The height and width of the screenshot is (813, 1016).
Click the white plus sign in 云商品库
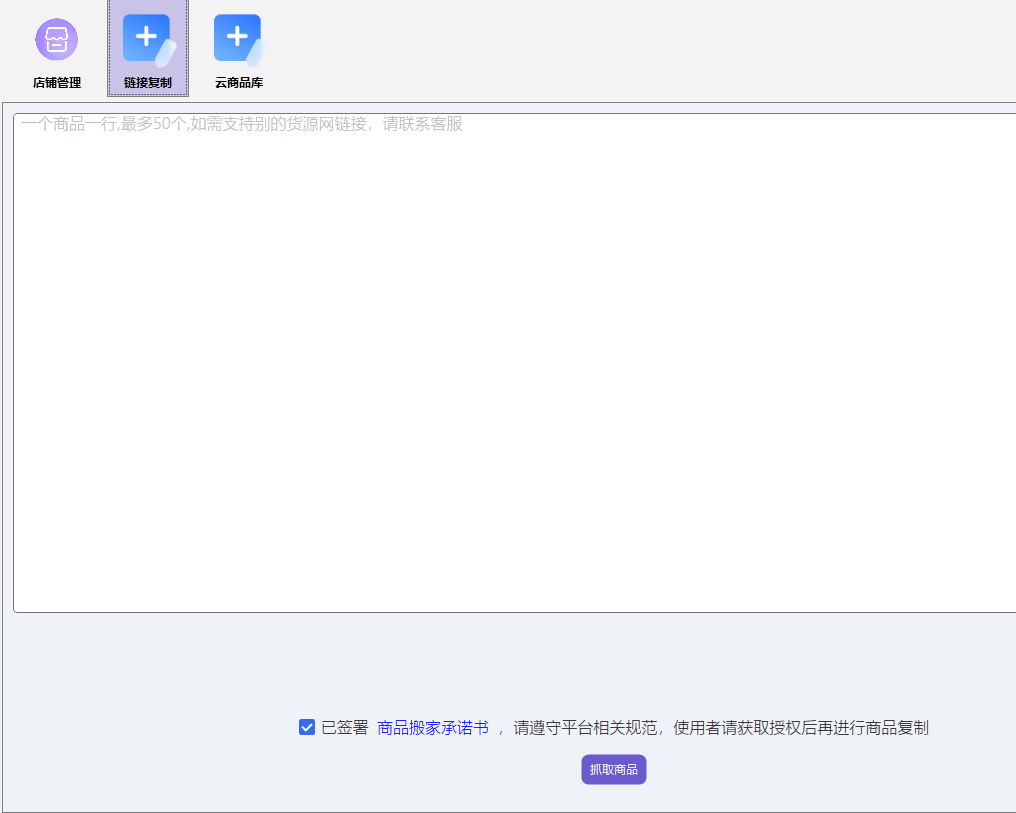point(236,37)
